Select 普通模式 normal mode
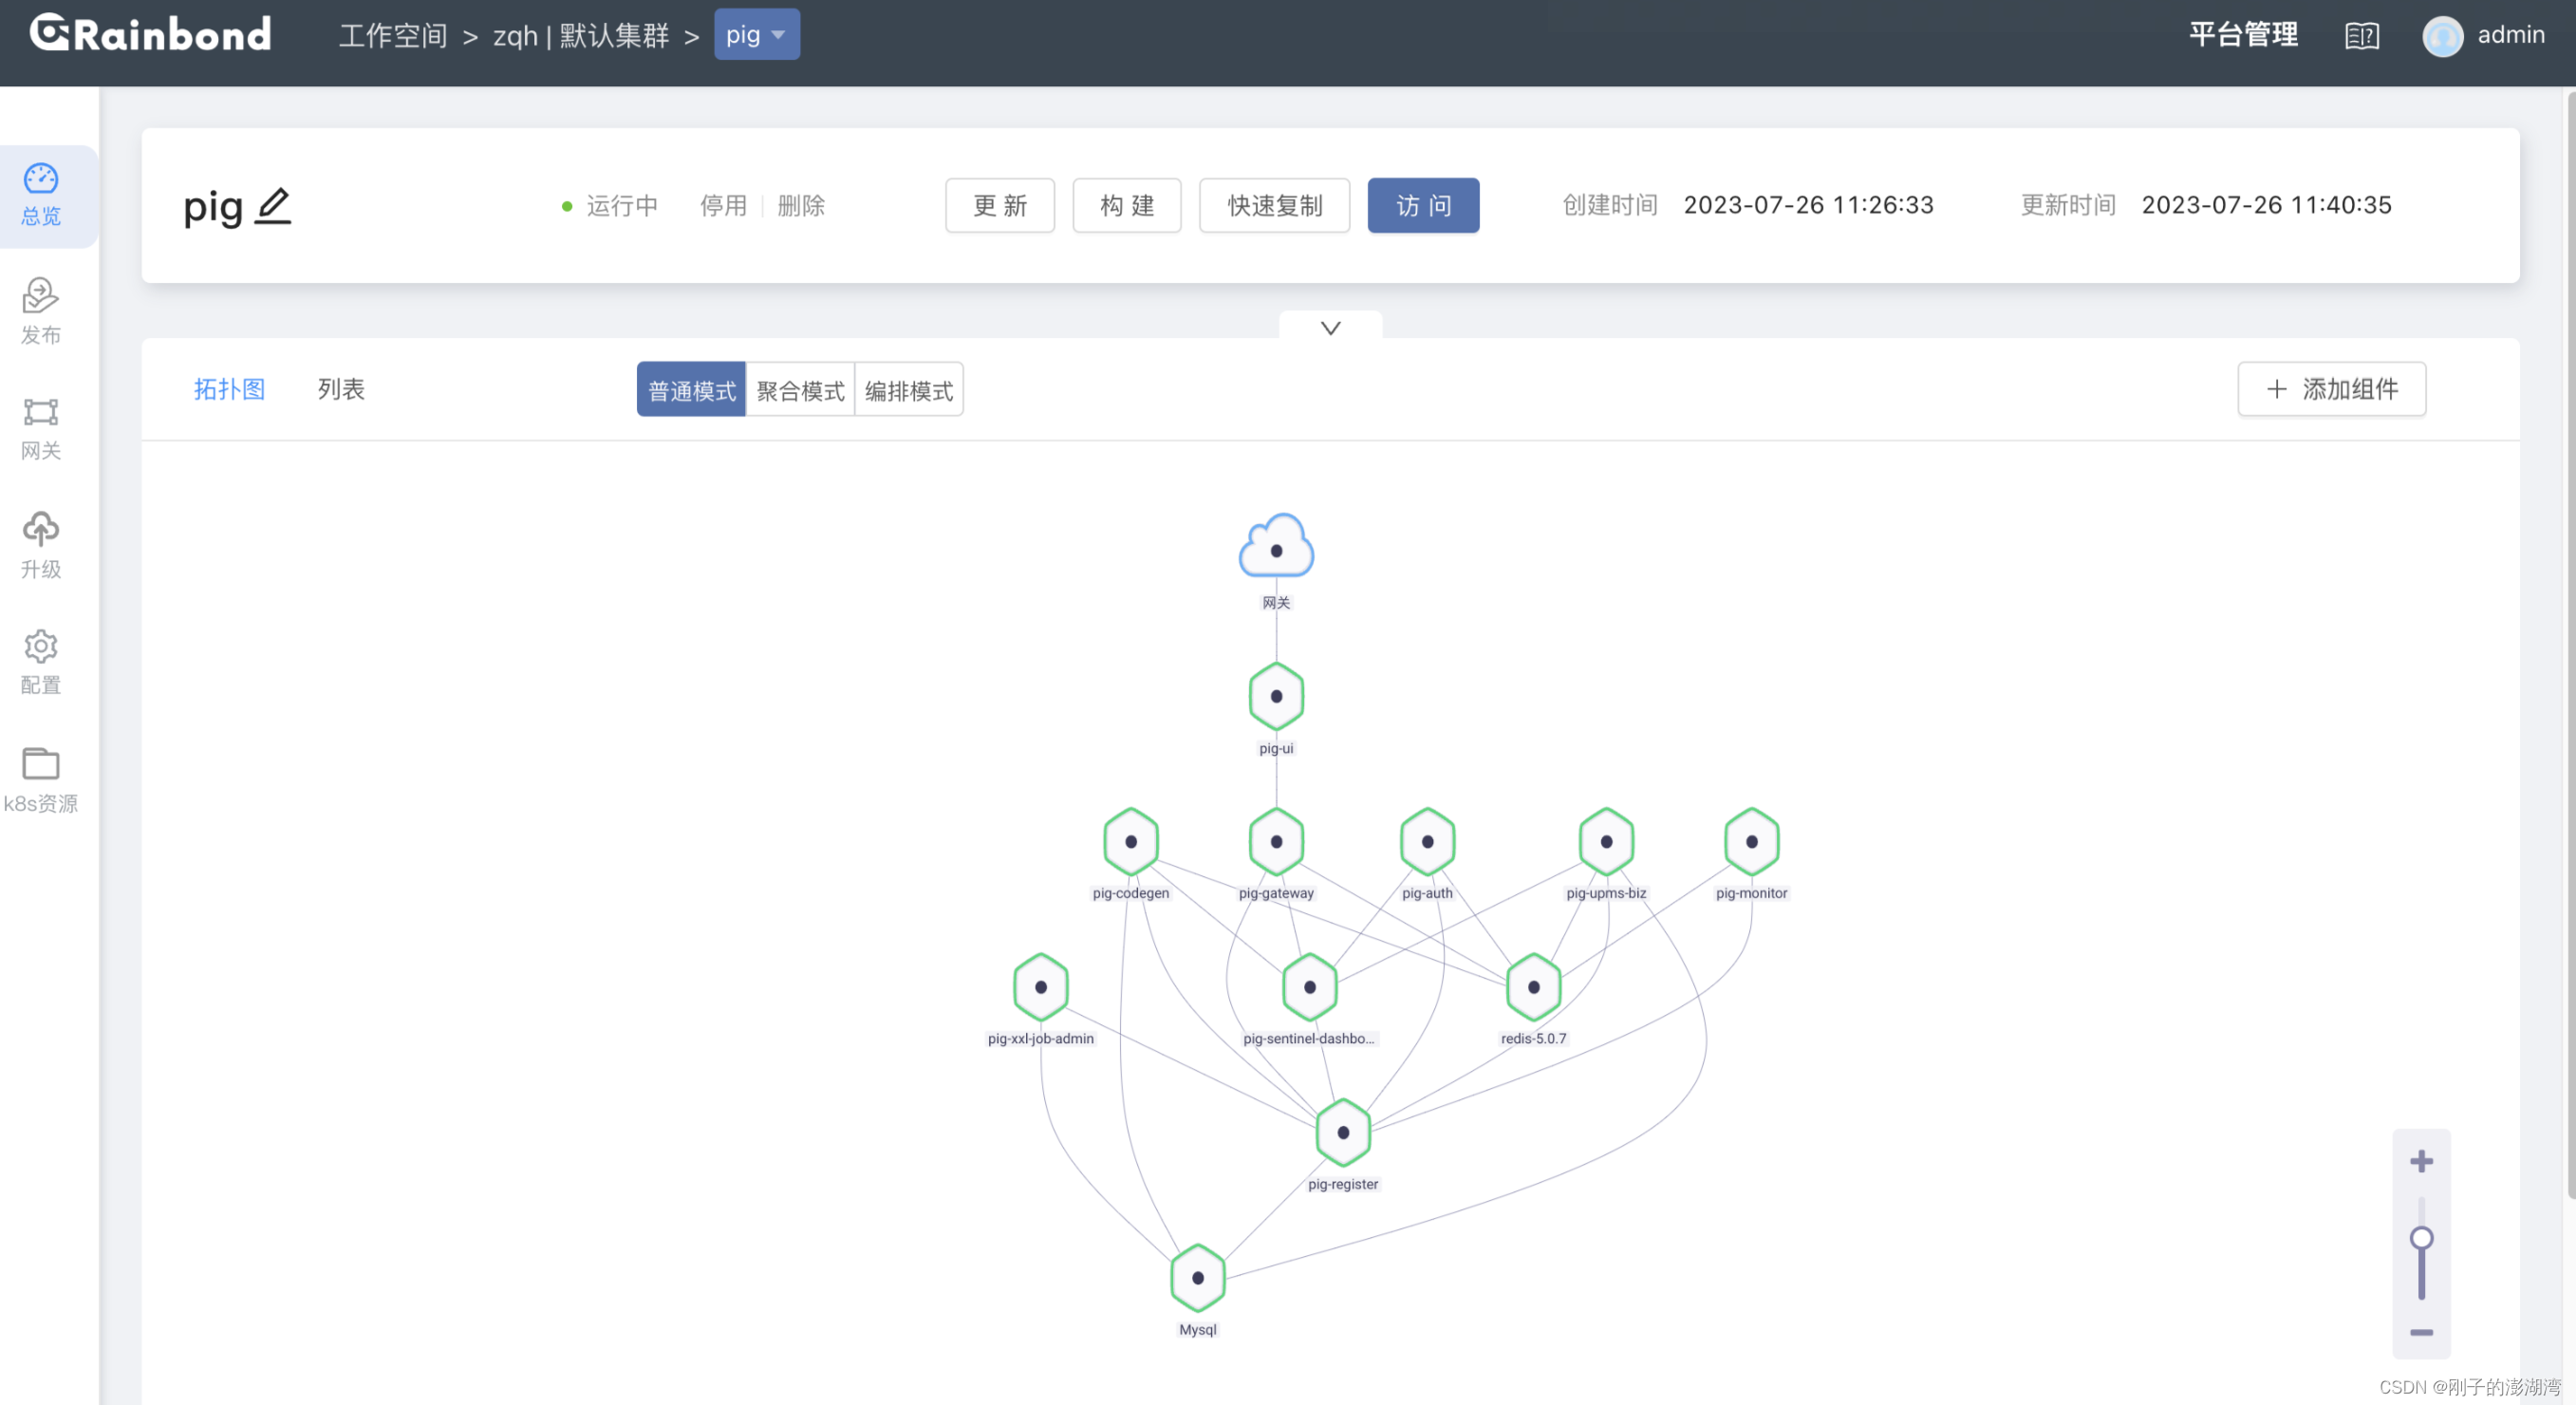The width and height of the screenshot is (2576, 1405). (x=690, y=389)
